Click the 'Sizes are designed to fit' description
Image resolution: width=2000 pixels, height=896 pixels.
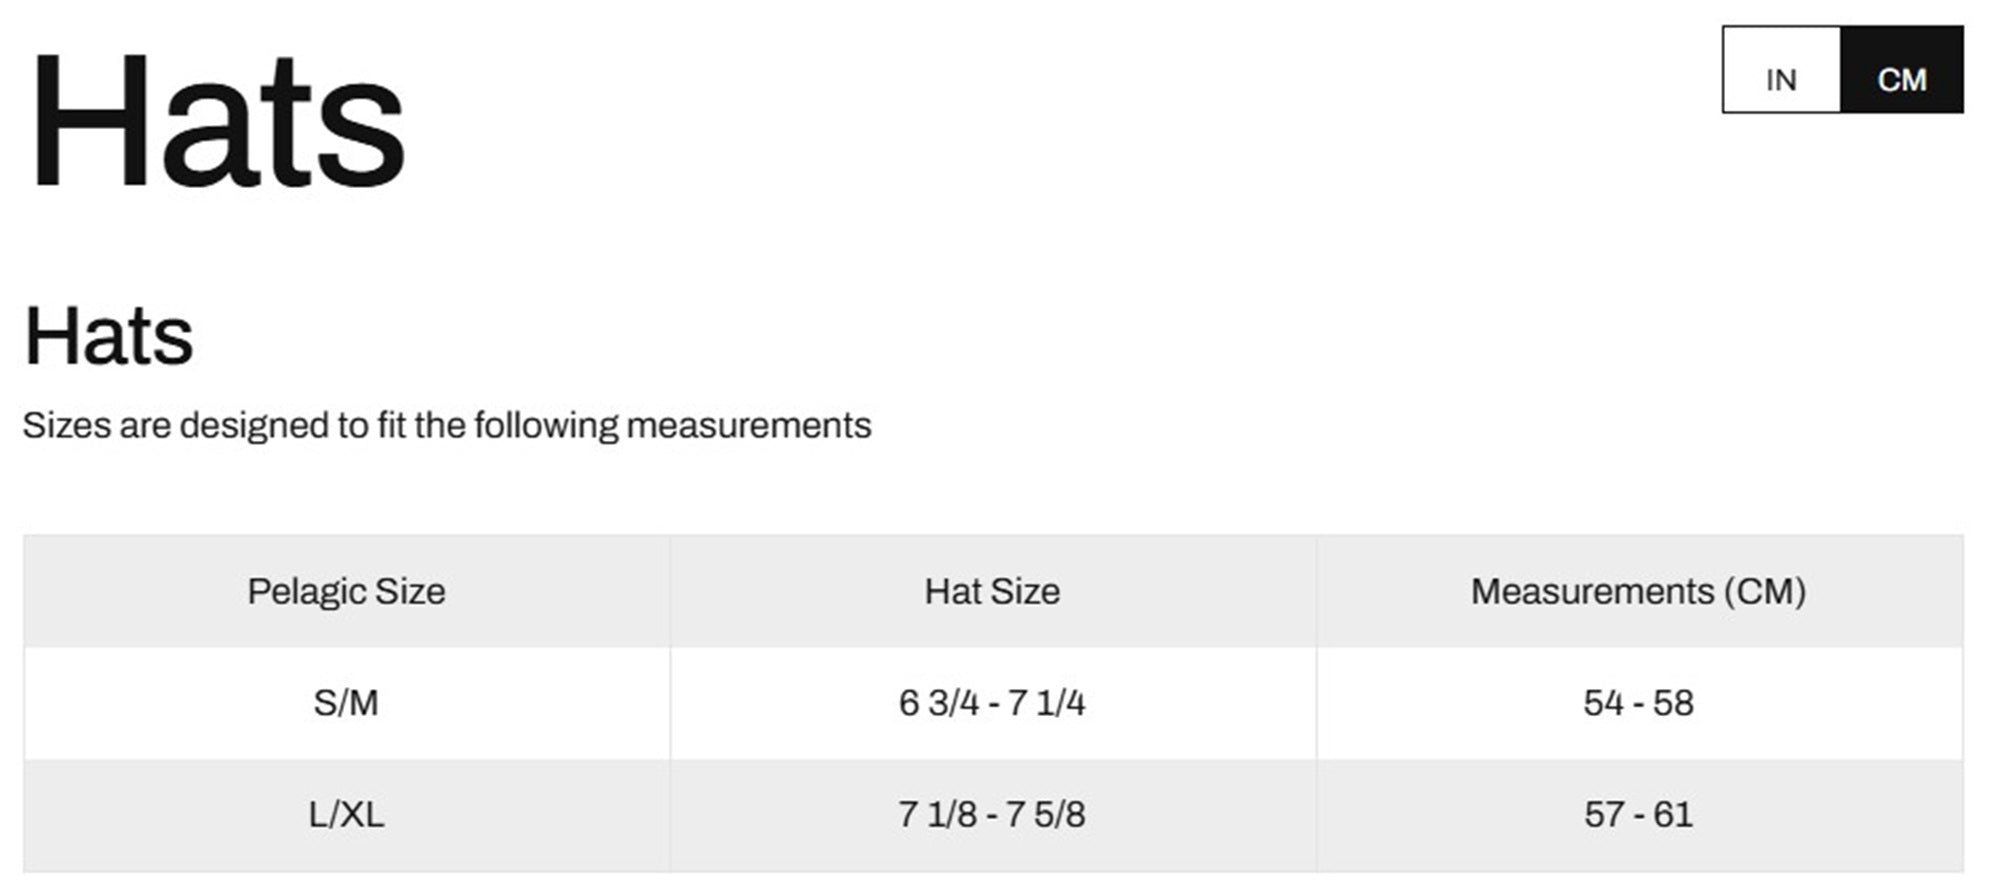click(x=447, y=426)
